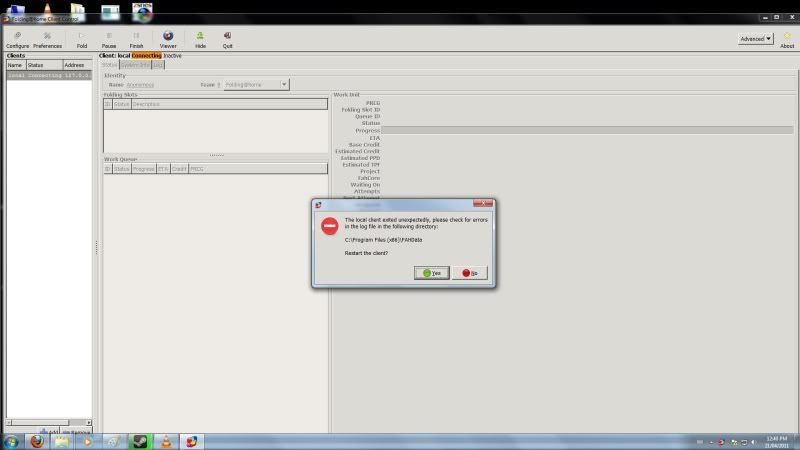Image resolution: width=800 pixels, height=450 pixels.
Task: Open the Configure toolbar icon
Action: coord(17,39)
